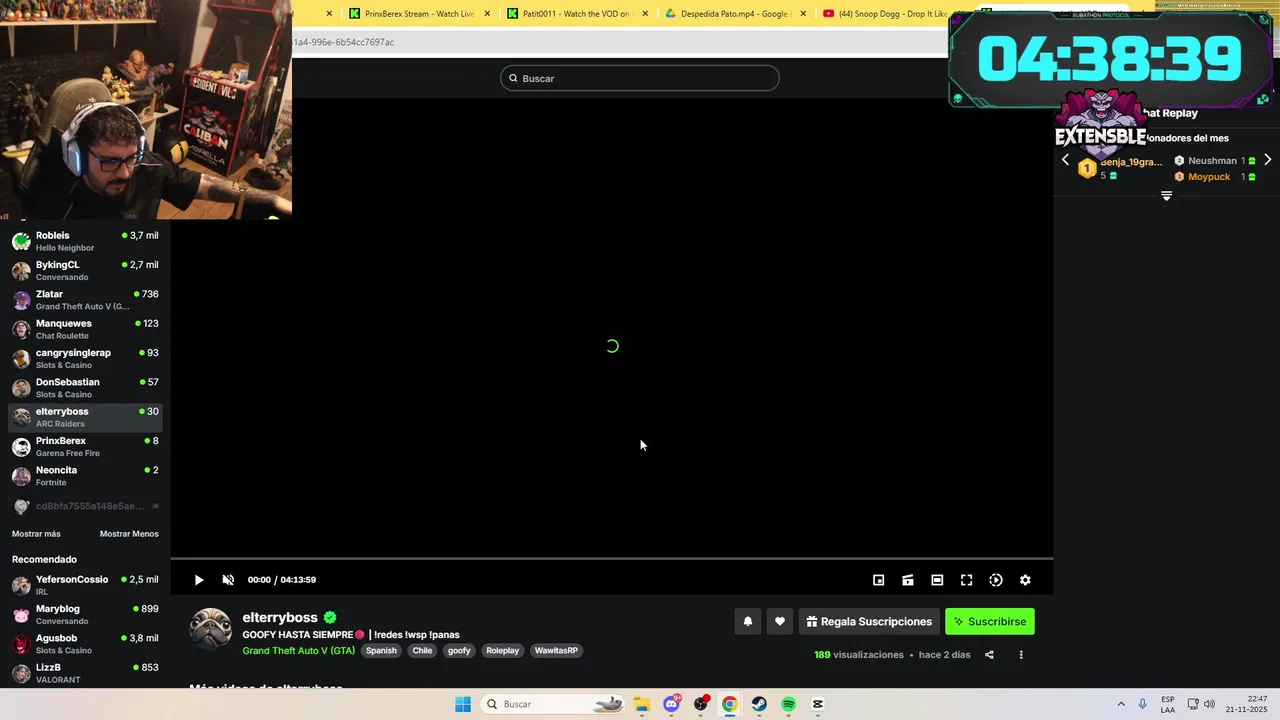Enter fullscreen mode
The image size is (1280, 720).
pos(967,580)
